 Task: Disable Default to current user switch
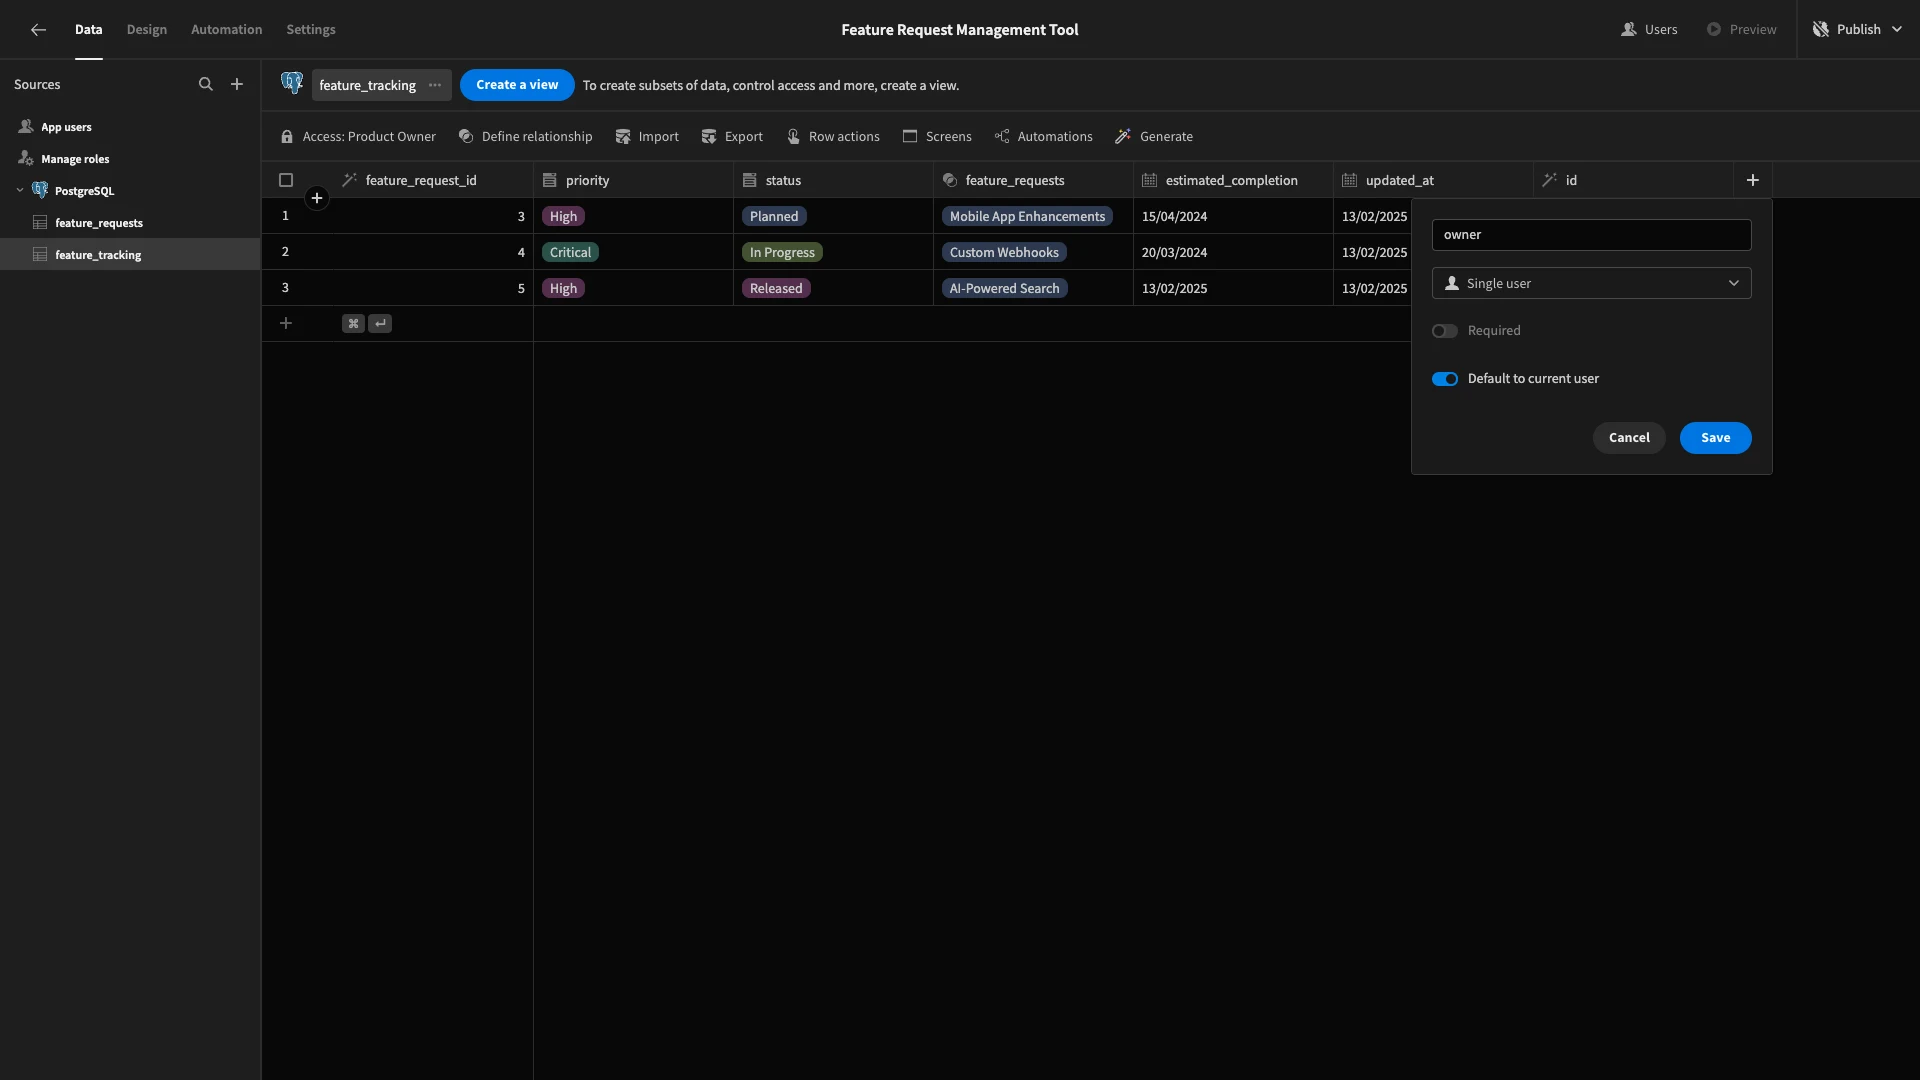pyautogui.click(x=1444, y=379)
